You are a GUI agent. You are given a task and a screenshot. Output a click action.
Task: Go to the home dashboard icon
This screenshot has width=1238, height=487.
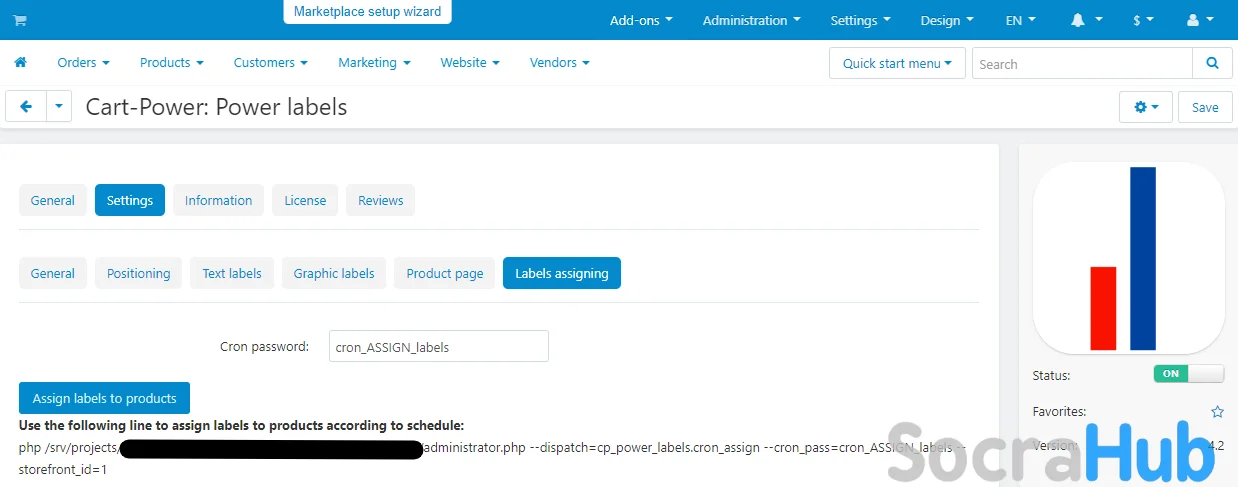click(20, 62)
